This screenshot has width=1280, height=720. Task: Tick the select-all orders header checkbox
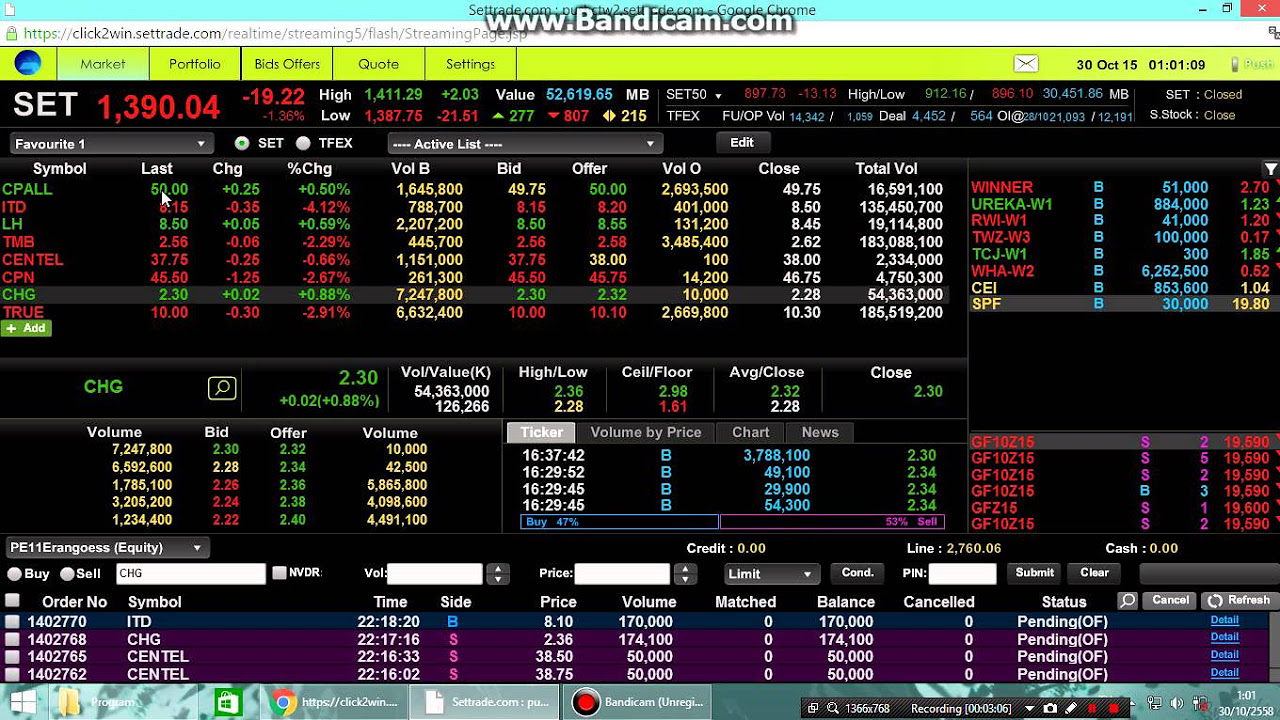12,601
